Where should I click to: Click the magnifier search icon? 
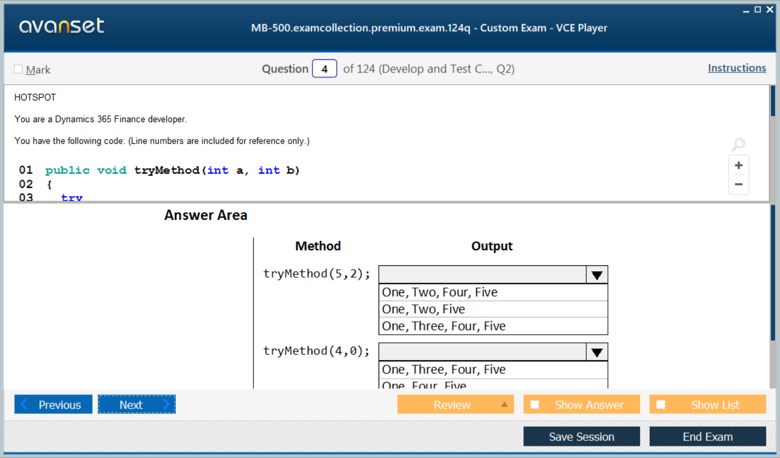738,144
